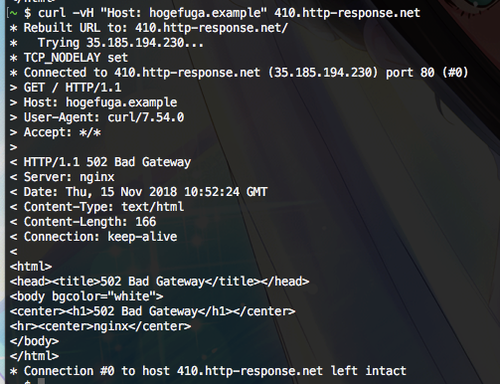Viewport: 500px width, 384px height.
Task: Click the HTTP/1.1 502 Bad Gateway status line
Action: (x=107, y=162)
